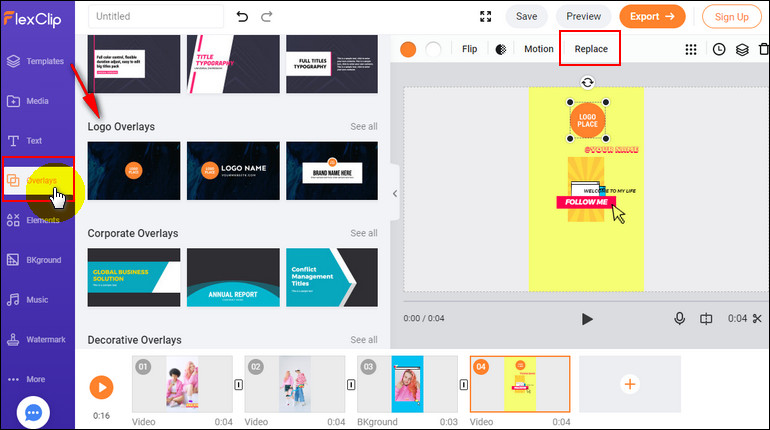Open the Text sidebar section
The width and height of the screenshot is (770, 430).
coord(25,141)
